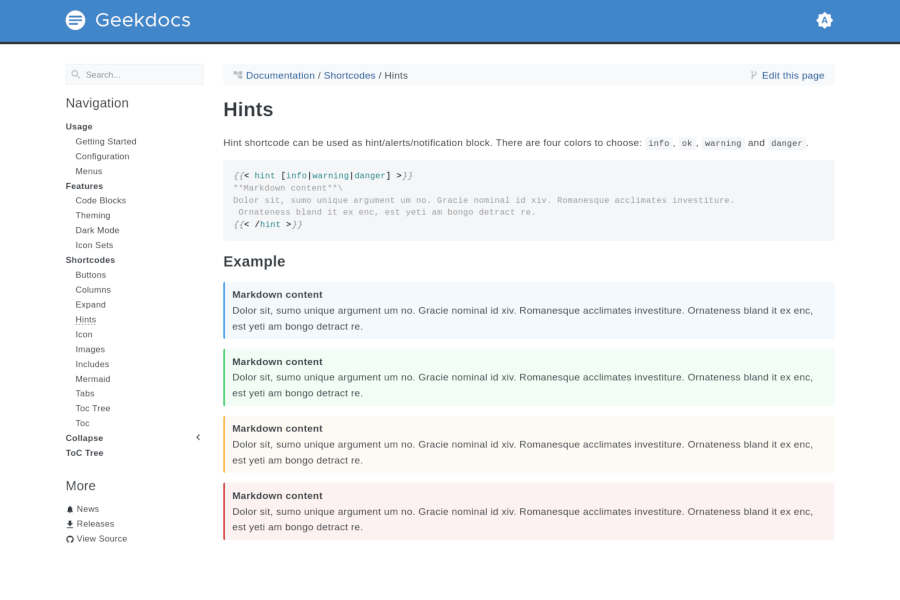Click the Shortcodes breadcrumb link
The height and width of the screenshot is (600, 900).
[349, 75]
